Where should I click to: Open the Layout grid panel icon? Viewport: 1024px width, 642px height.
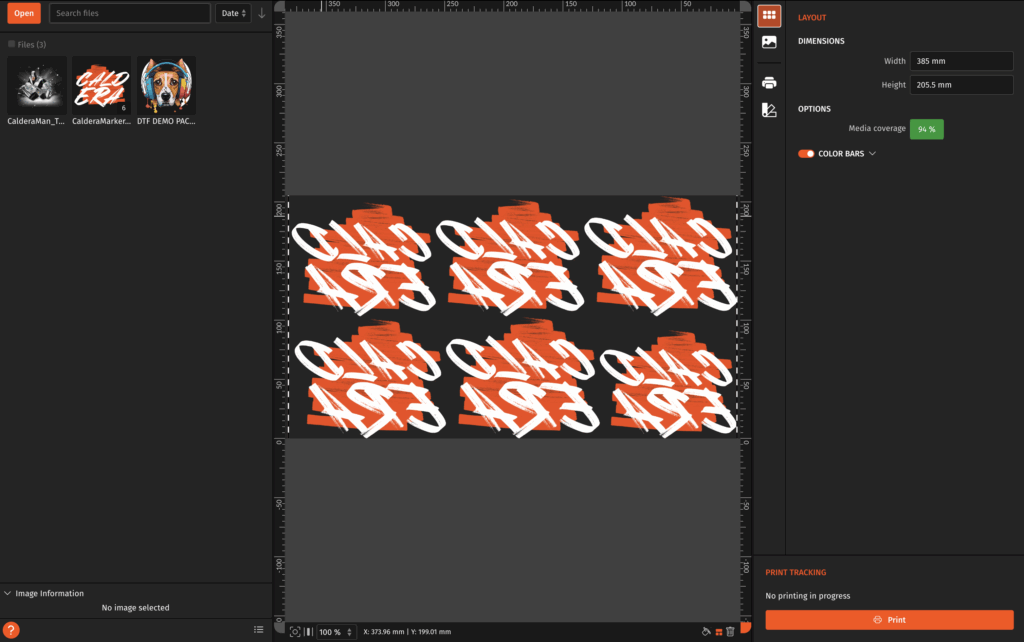point(768,15)
